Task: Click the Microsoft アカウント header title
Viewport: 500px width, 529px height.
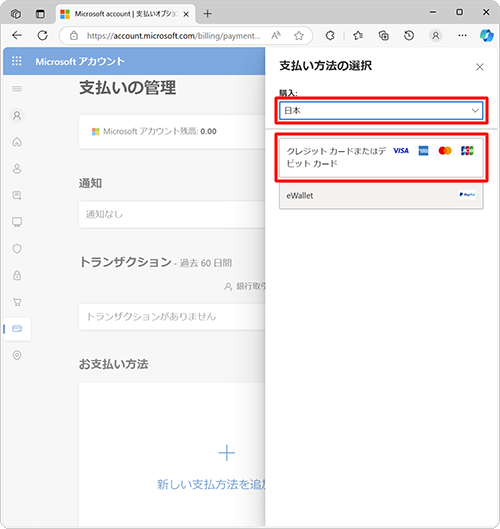Action: (x=80, y=61)
